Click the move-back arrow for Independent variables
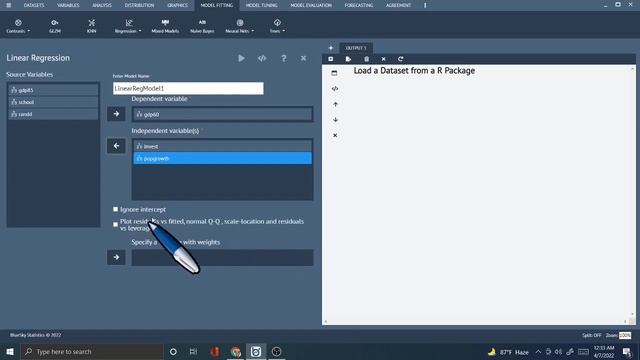The height and width of the screenshot is (360, 640). pos(116,146)
